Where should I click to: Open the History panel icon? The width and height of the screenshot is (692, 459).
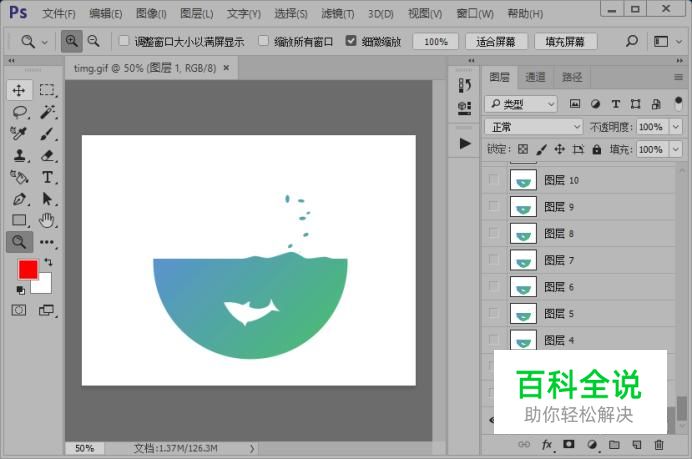[464, 86]
